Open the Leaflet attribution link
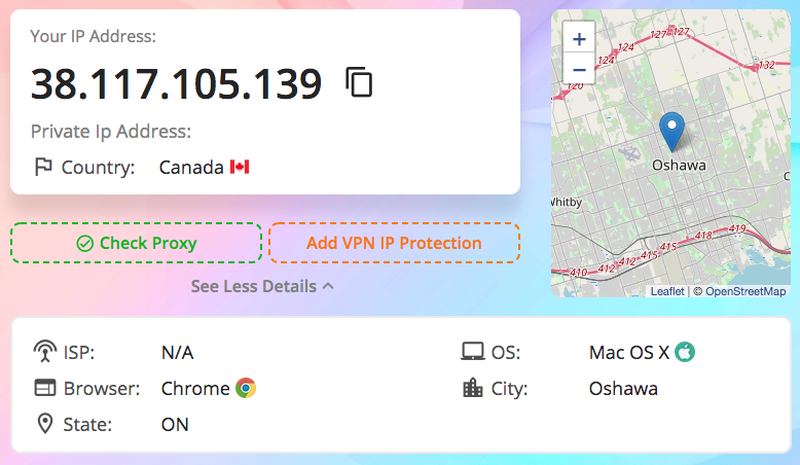Viewport: 800px width, 465px height. pyautogui.click(x=667, y=291)
